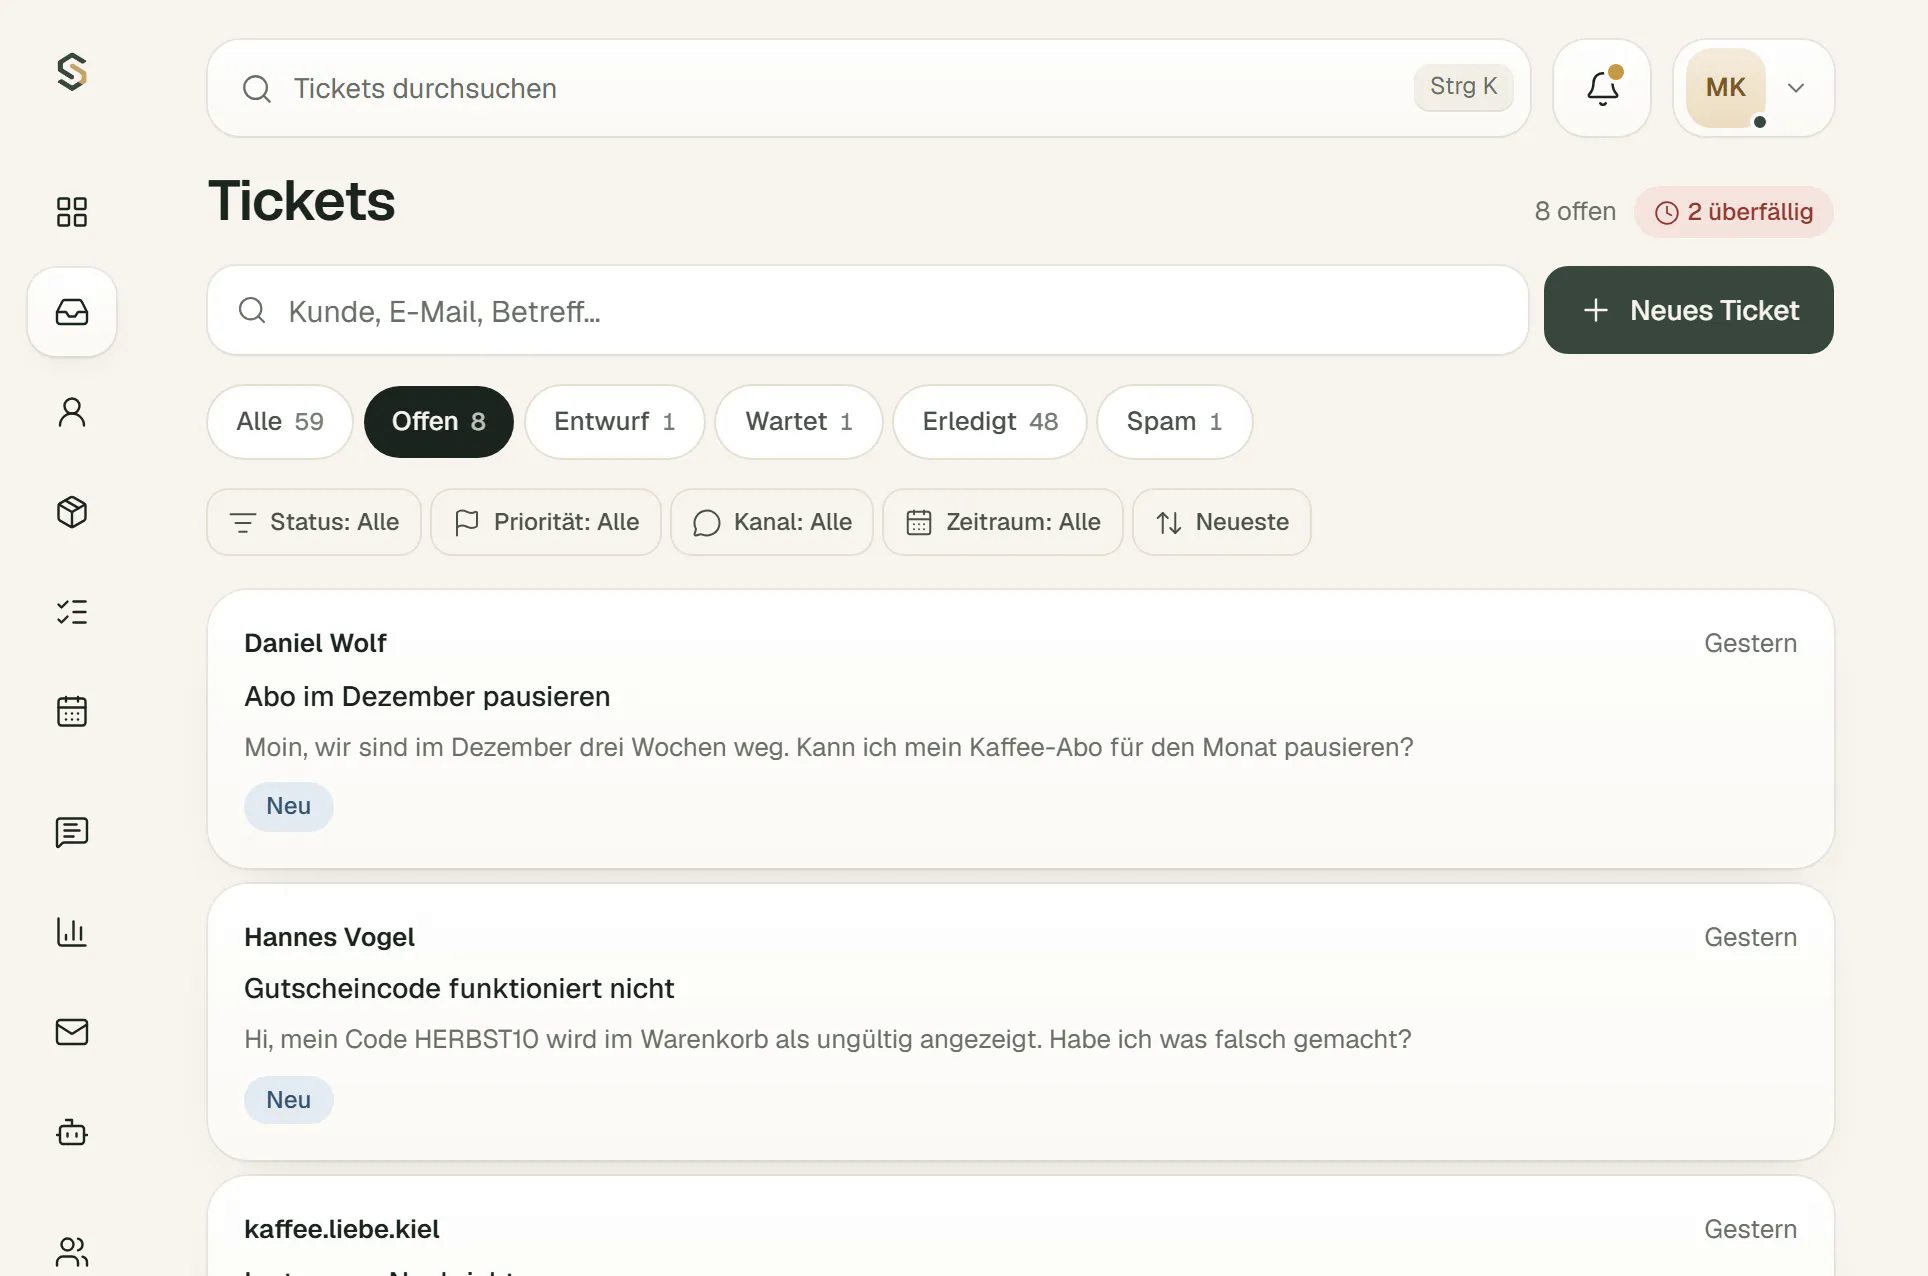
Task: Click the HERBST10 message preview text
Action: tap(828, 1039)
